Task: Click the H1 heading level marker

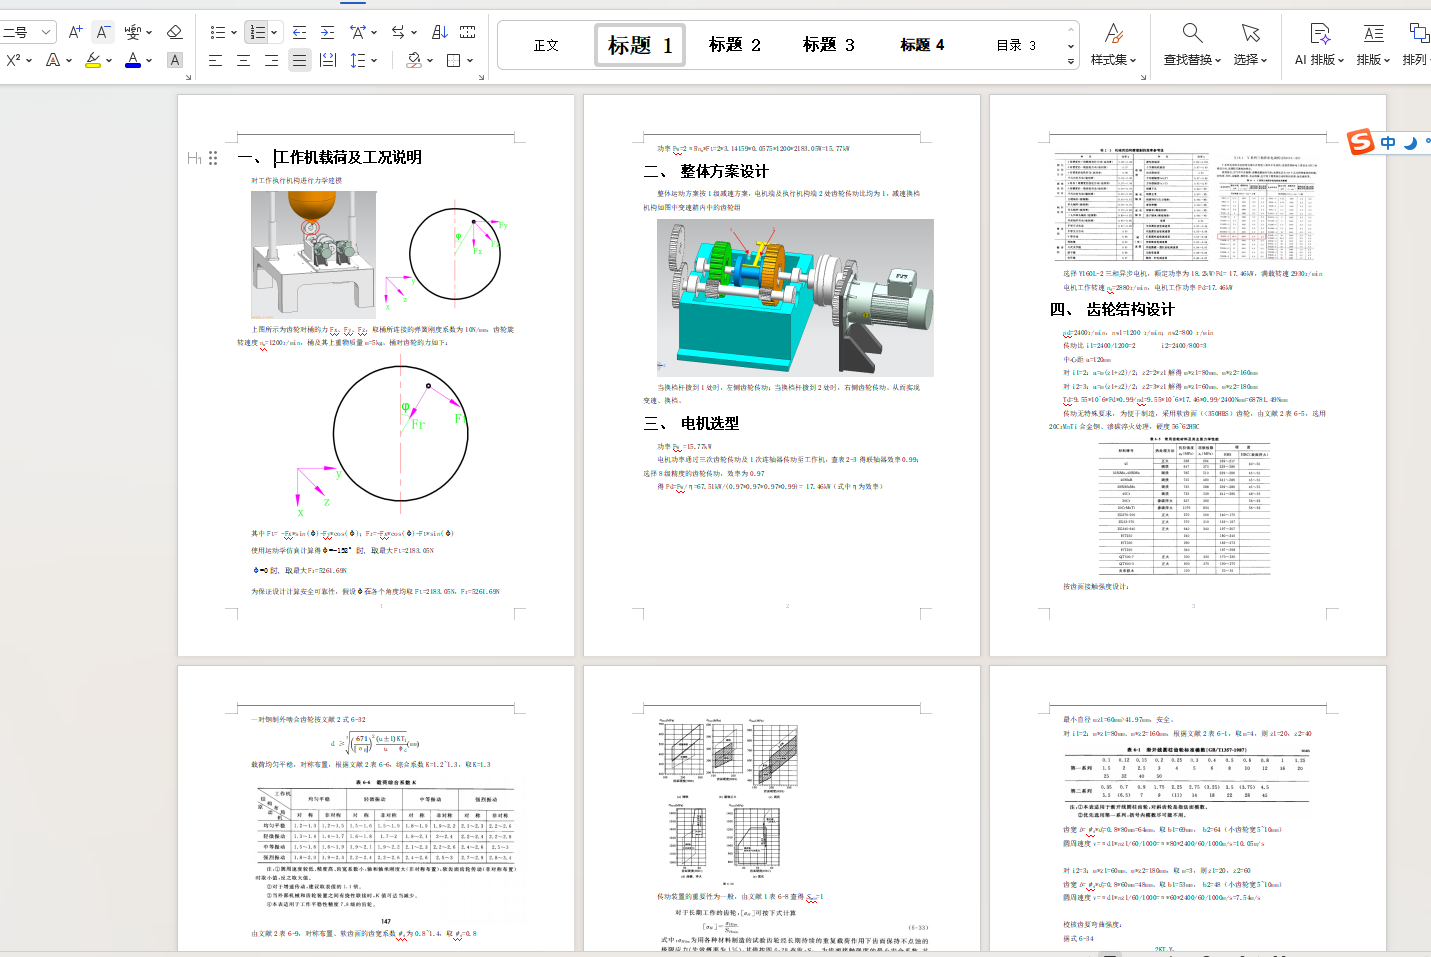Action: pyautogui.click(x=194, y=158)
